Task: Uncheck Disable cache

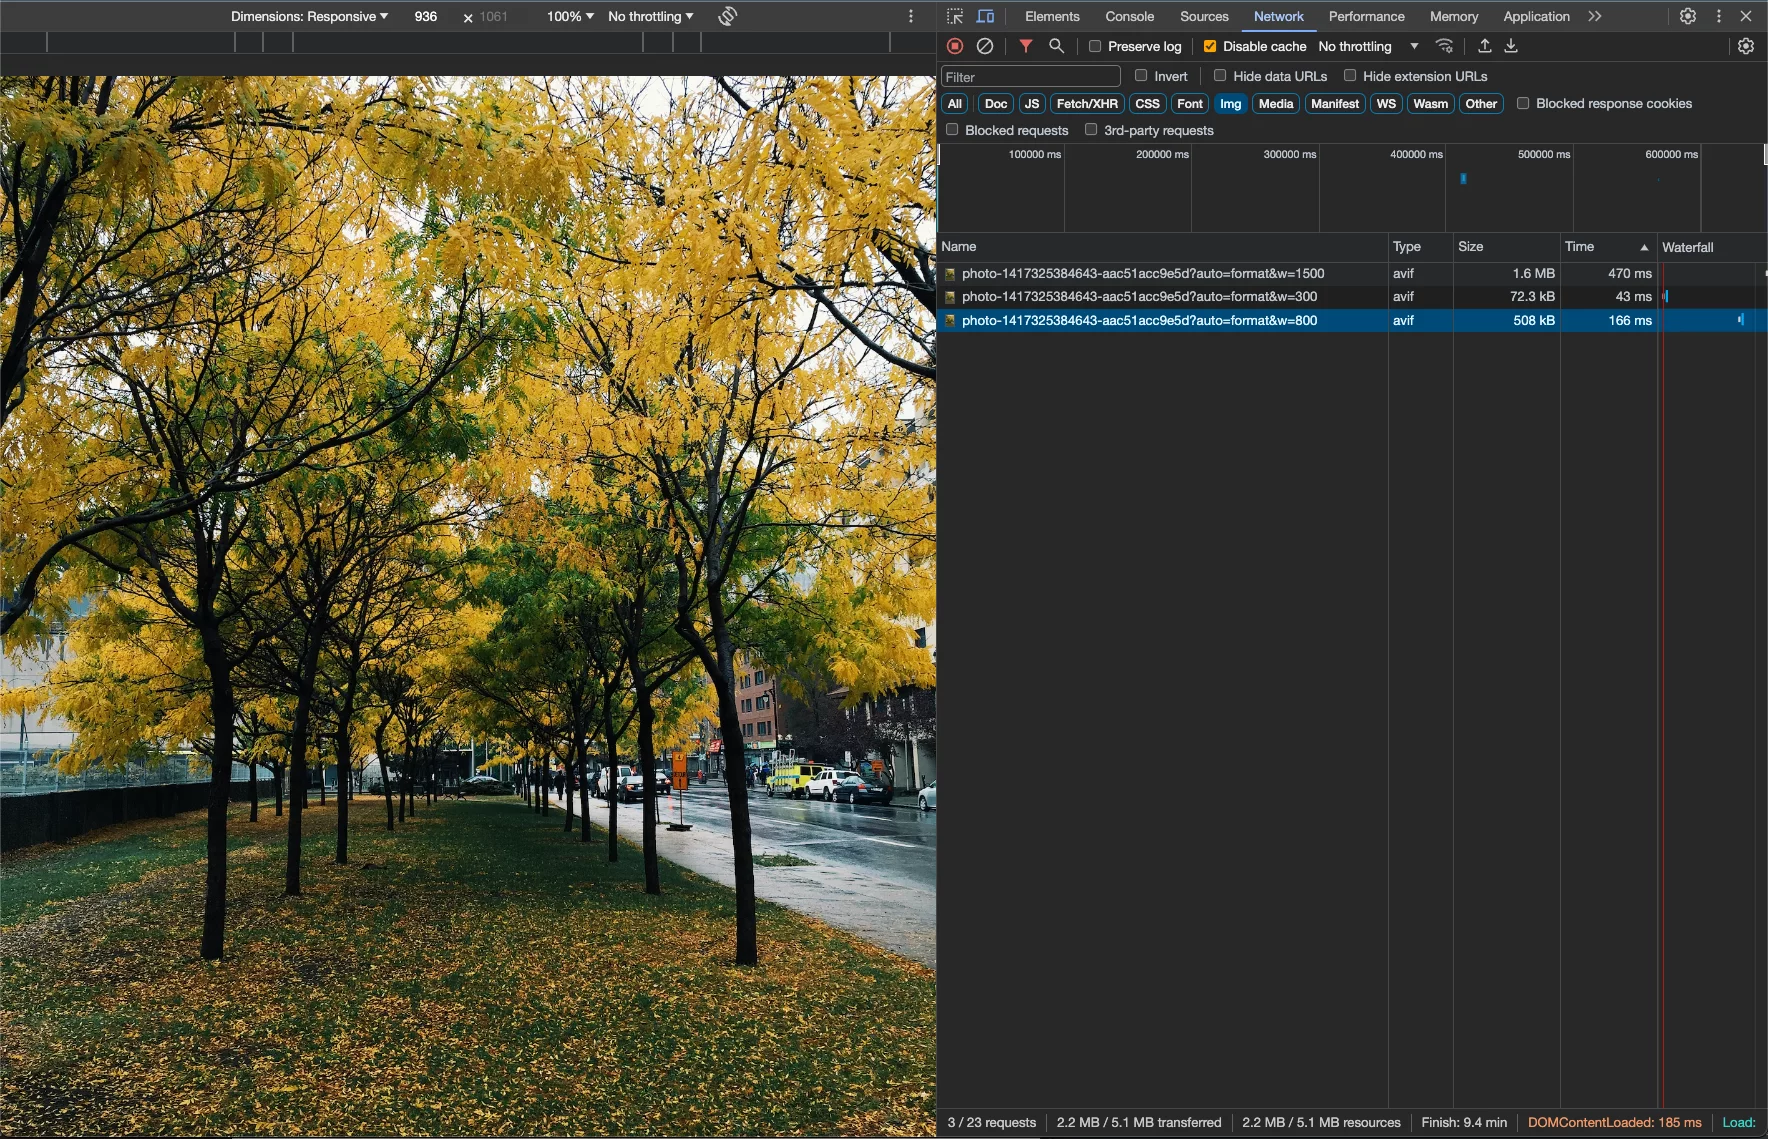Action: [x=1210, y=46]
